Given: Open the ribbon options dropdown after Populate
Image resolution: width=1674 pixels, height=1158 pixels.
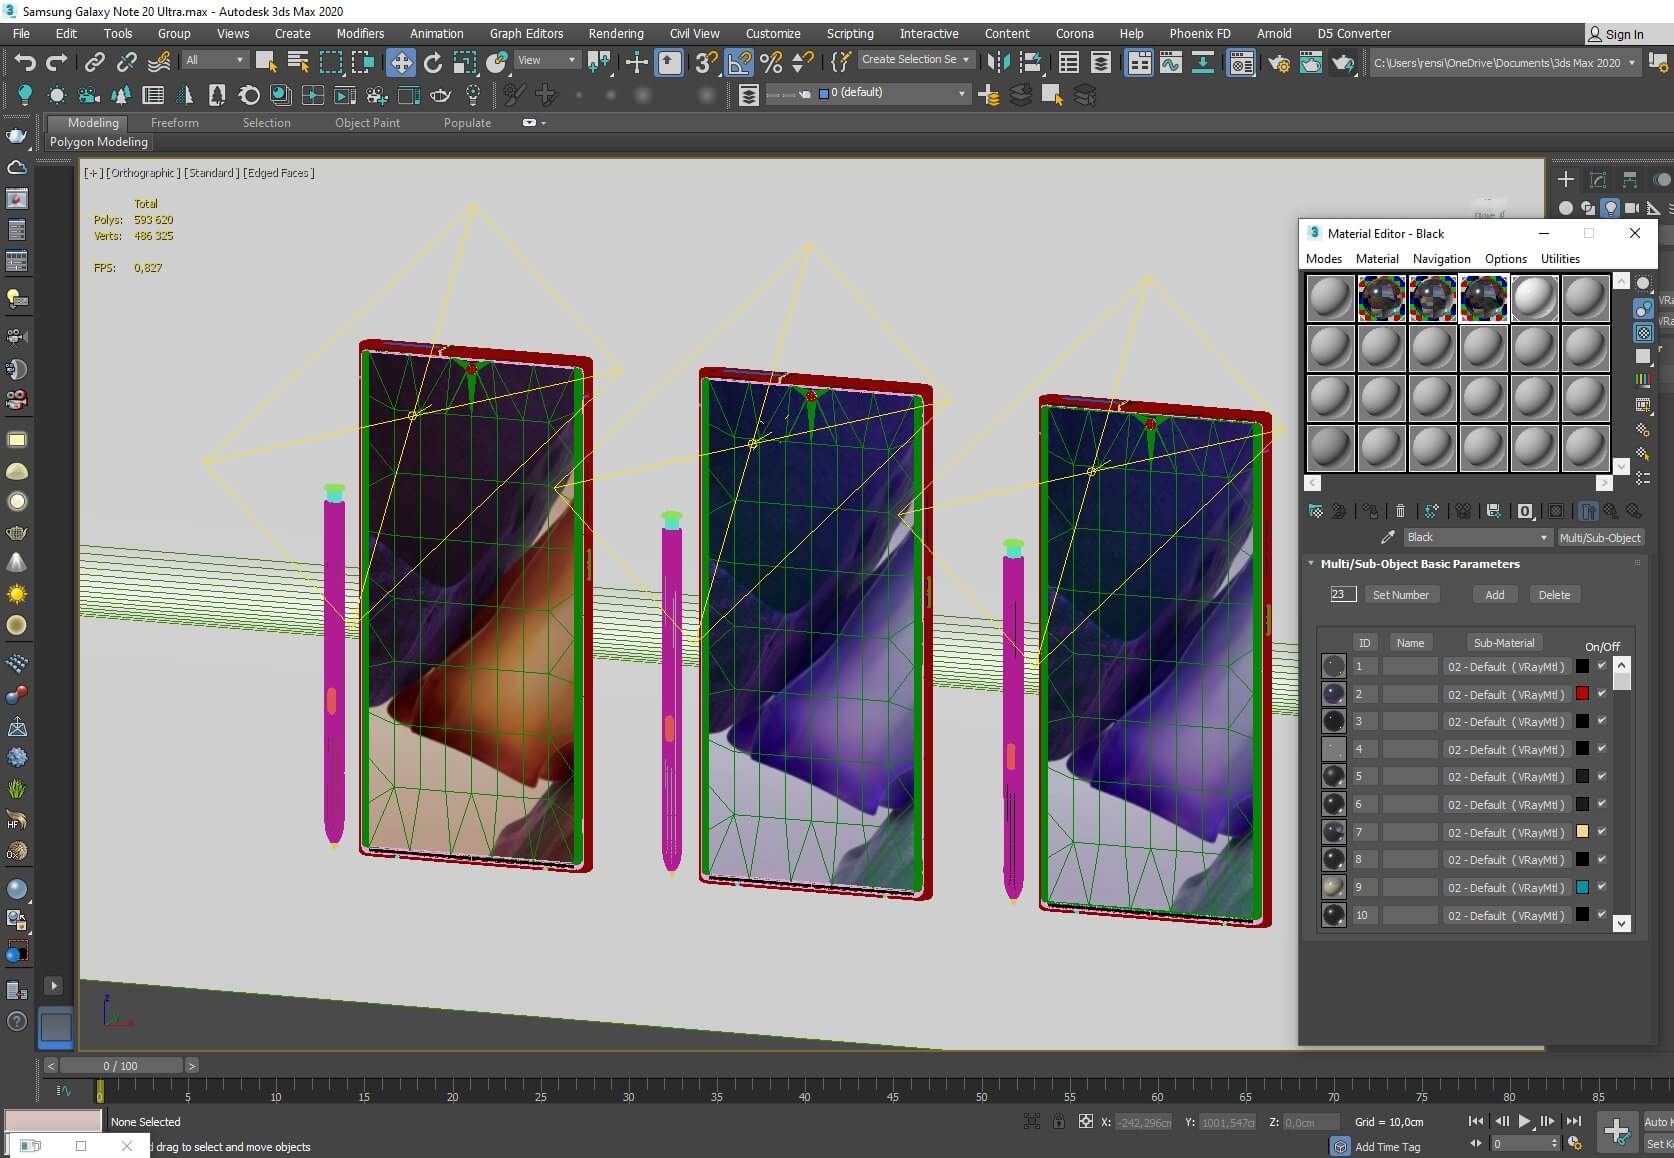Looking at the screenshot, I should 535,123.
